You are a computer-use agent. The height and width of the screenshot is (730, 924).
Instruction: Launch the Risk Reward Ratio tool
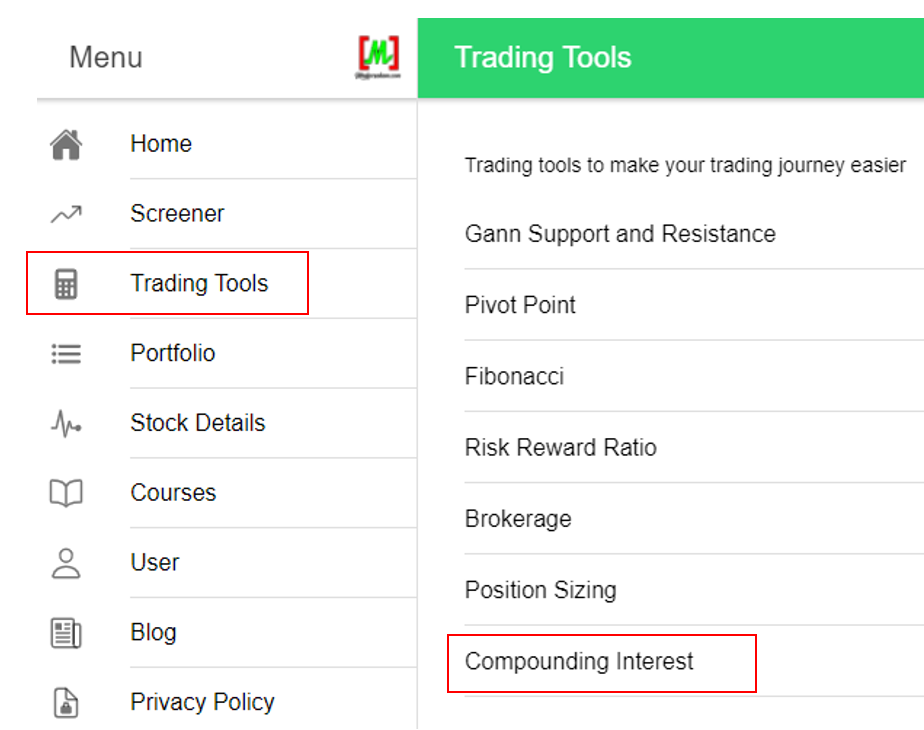point(561,448)
